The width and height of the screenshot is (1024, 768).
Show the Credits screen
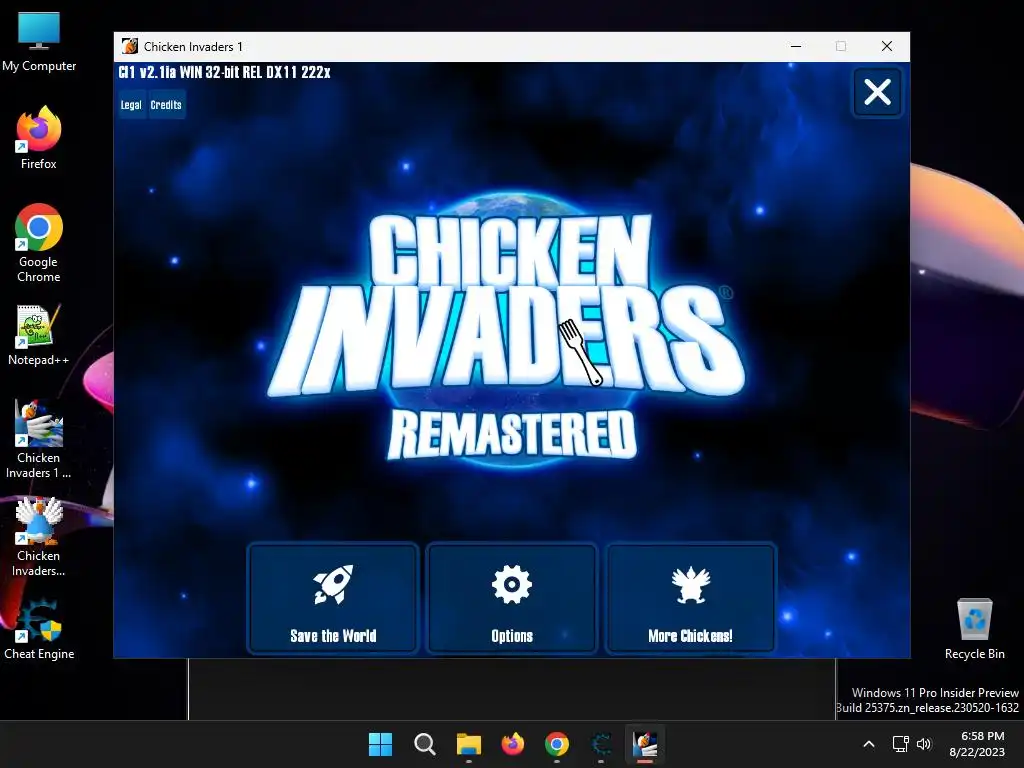click(166, 105)
